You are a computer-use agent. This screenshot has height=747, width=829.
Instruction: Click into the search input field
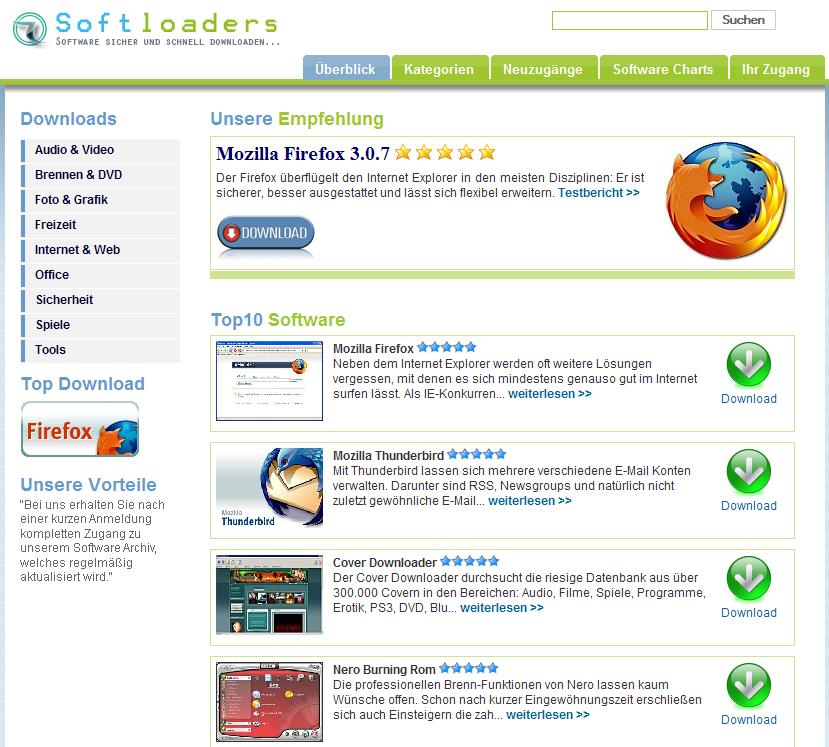[630, 21]
